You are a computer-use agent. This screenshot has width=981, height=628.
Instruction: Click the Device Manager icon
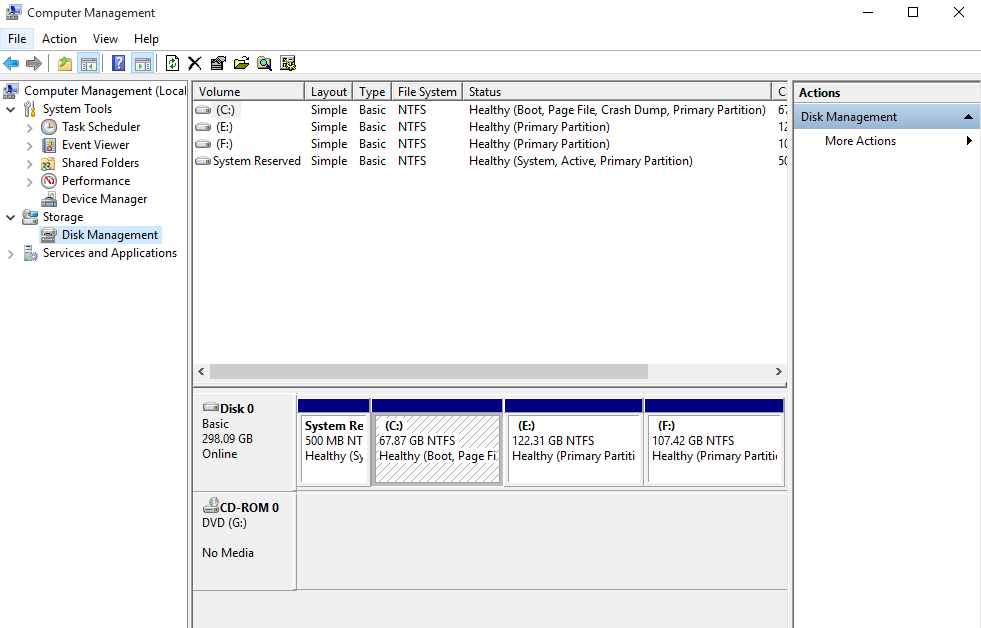pyautogui.click(x=48, y=198)
